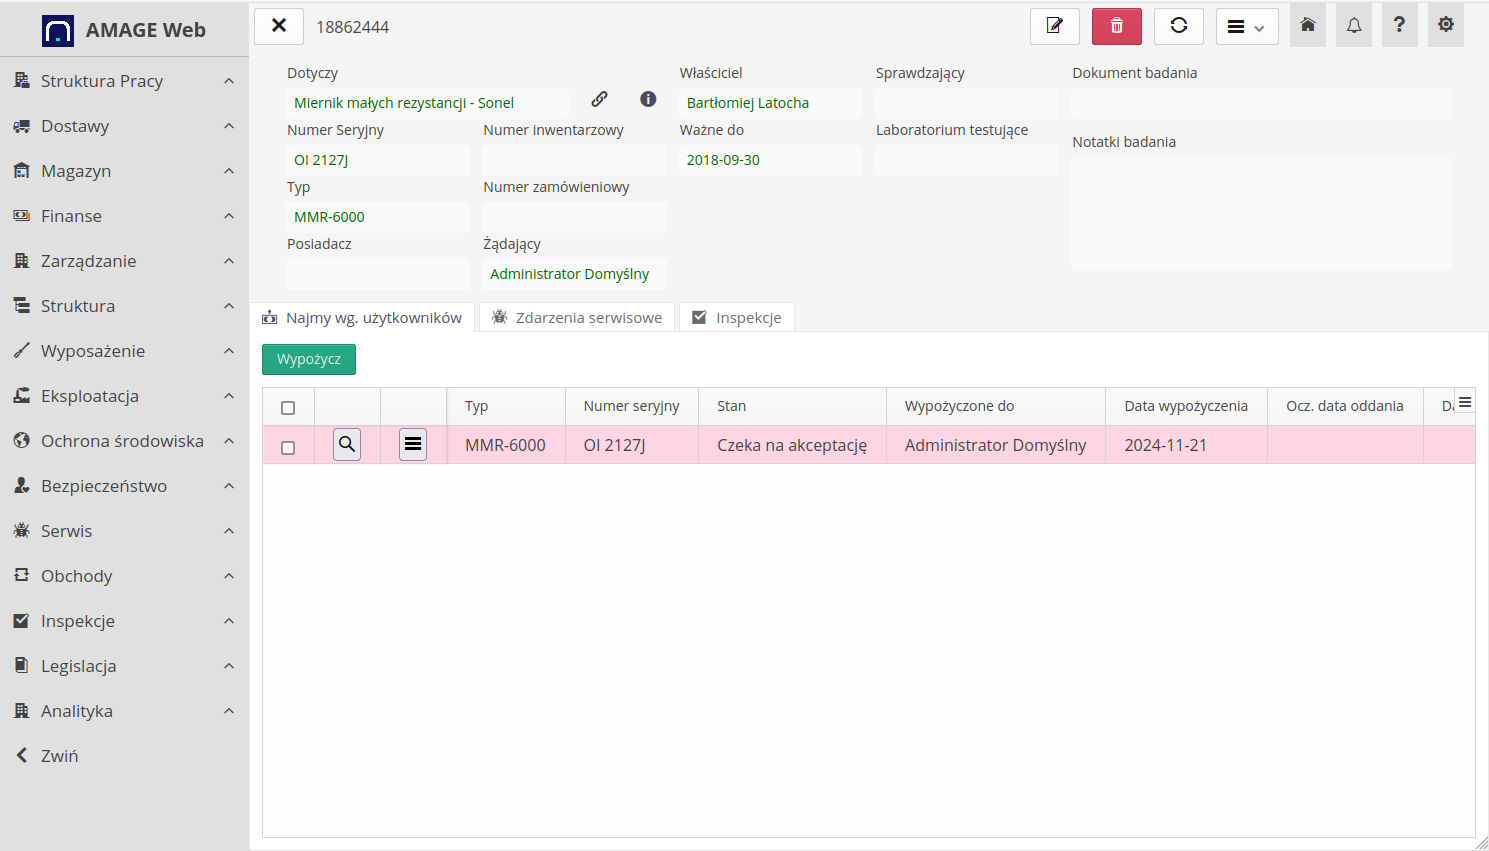Screen dimensions: 1489x851
Task: Go to home via house icon
Action: [1308, 25]
